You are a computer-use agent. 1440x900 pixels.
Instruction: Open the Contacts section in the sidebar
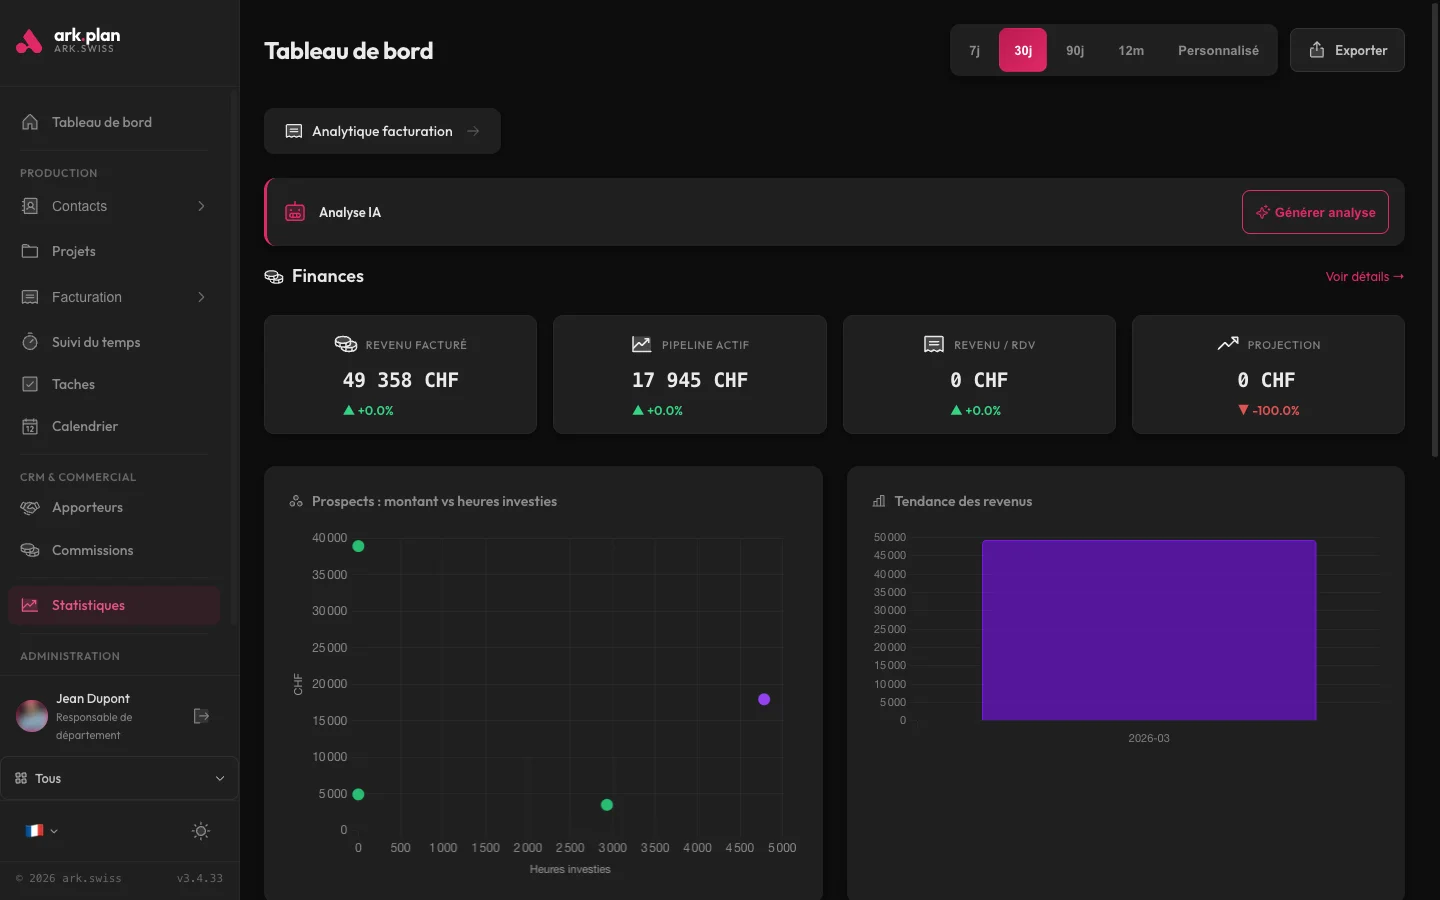[80, 206]
